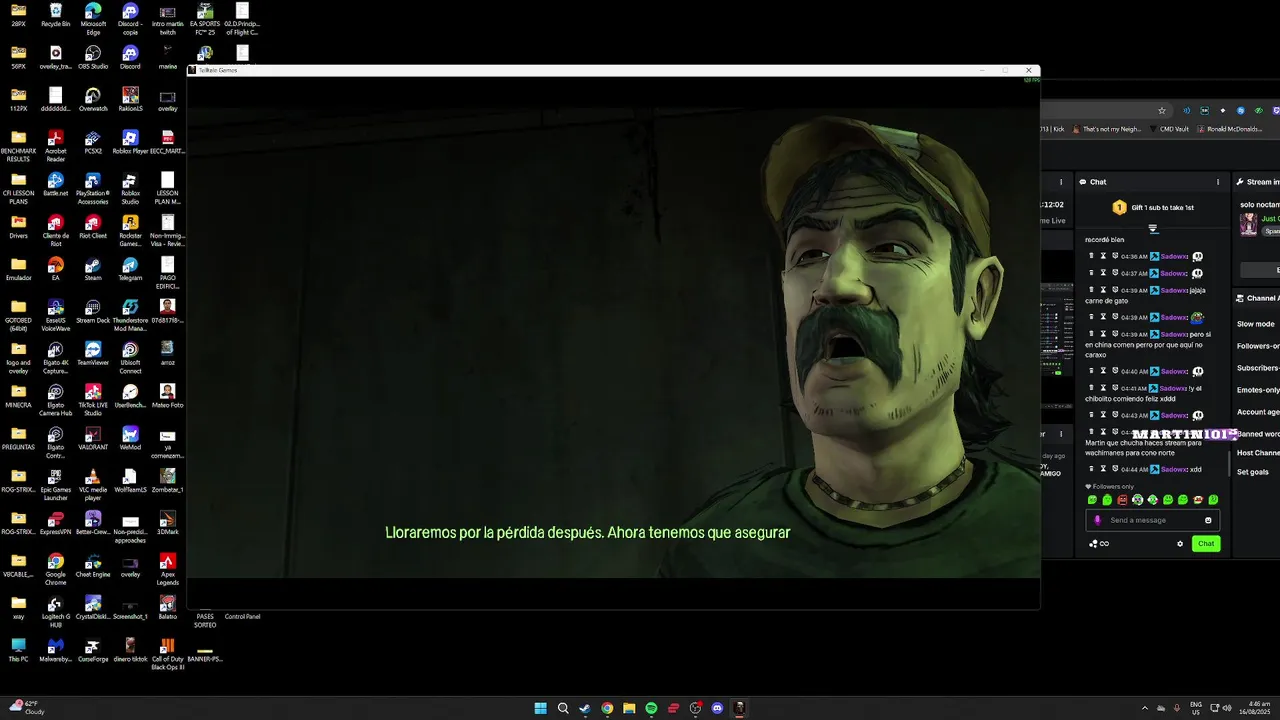1280x720 pixels.
Task: Select the Roblox Player desktop icon
Action: pyautogui.click(x=130, y=142)
